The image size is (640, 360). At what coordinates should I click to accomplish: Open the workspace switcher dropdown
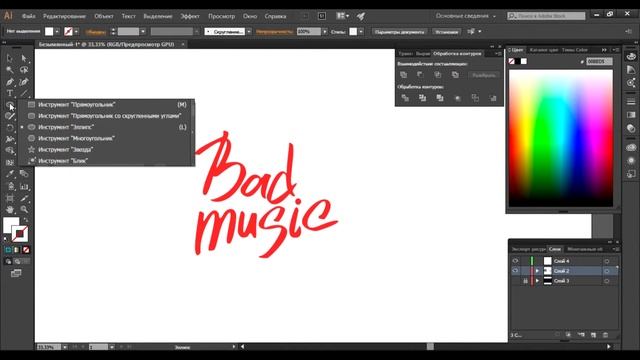coord(466,16)
